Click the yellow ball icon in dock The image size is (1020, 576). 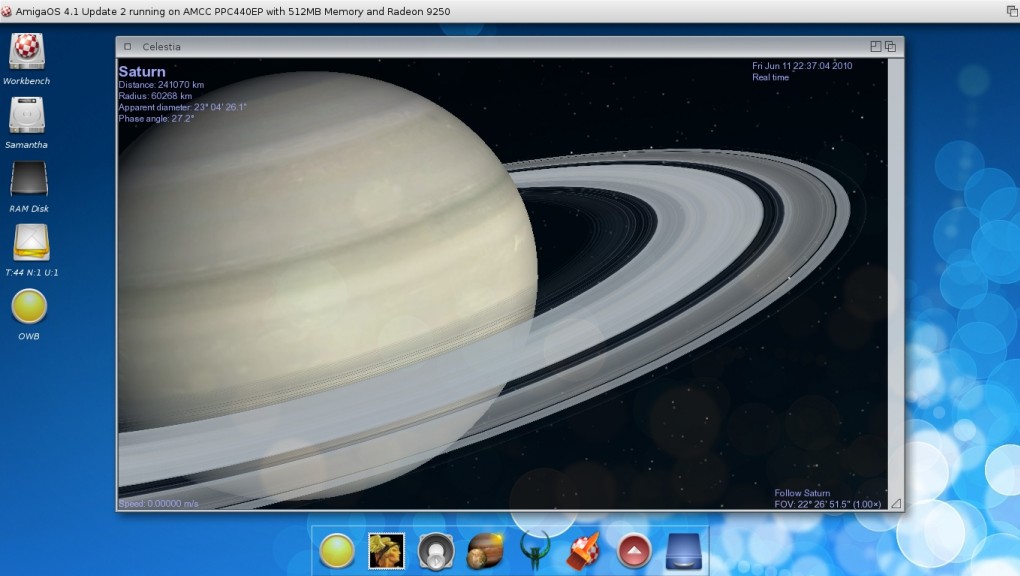[x=337, y=551]
